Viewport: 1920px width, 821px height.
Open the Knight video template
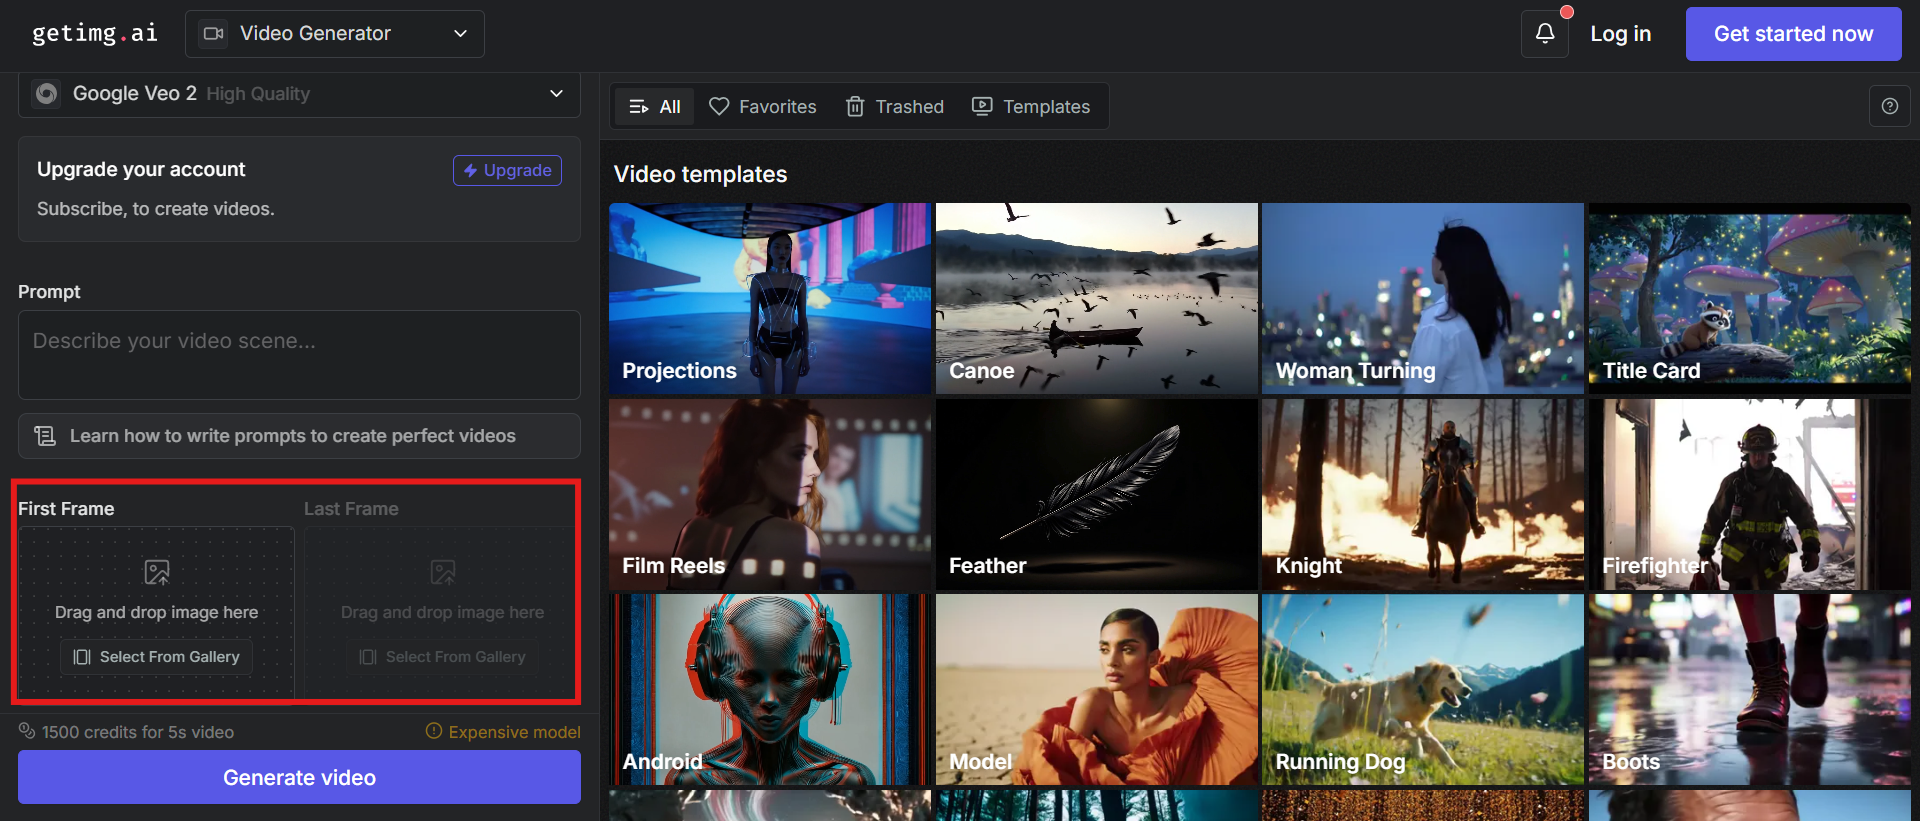(x=1423, y=495)
